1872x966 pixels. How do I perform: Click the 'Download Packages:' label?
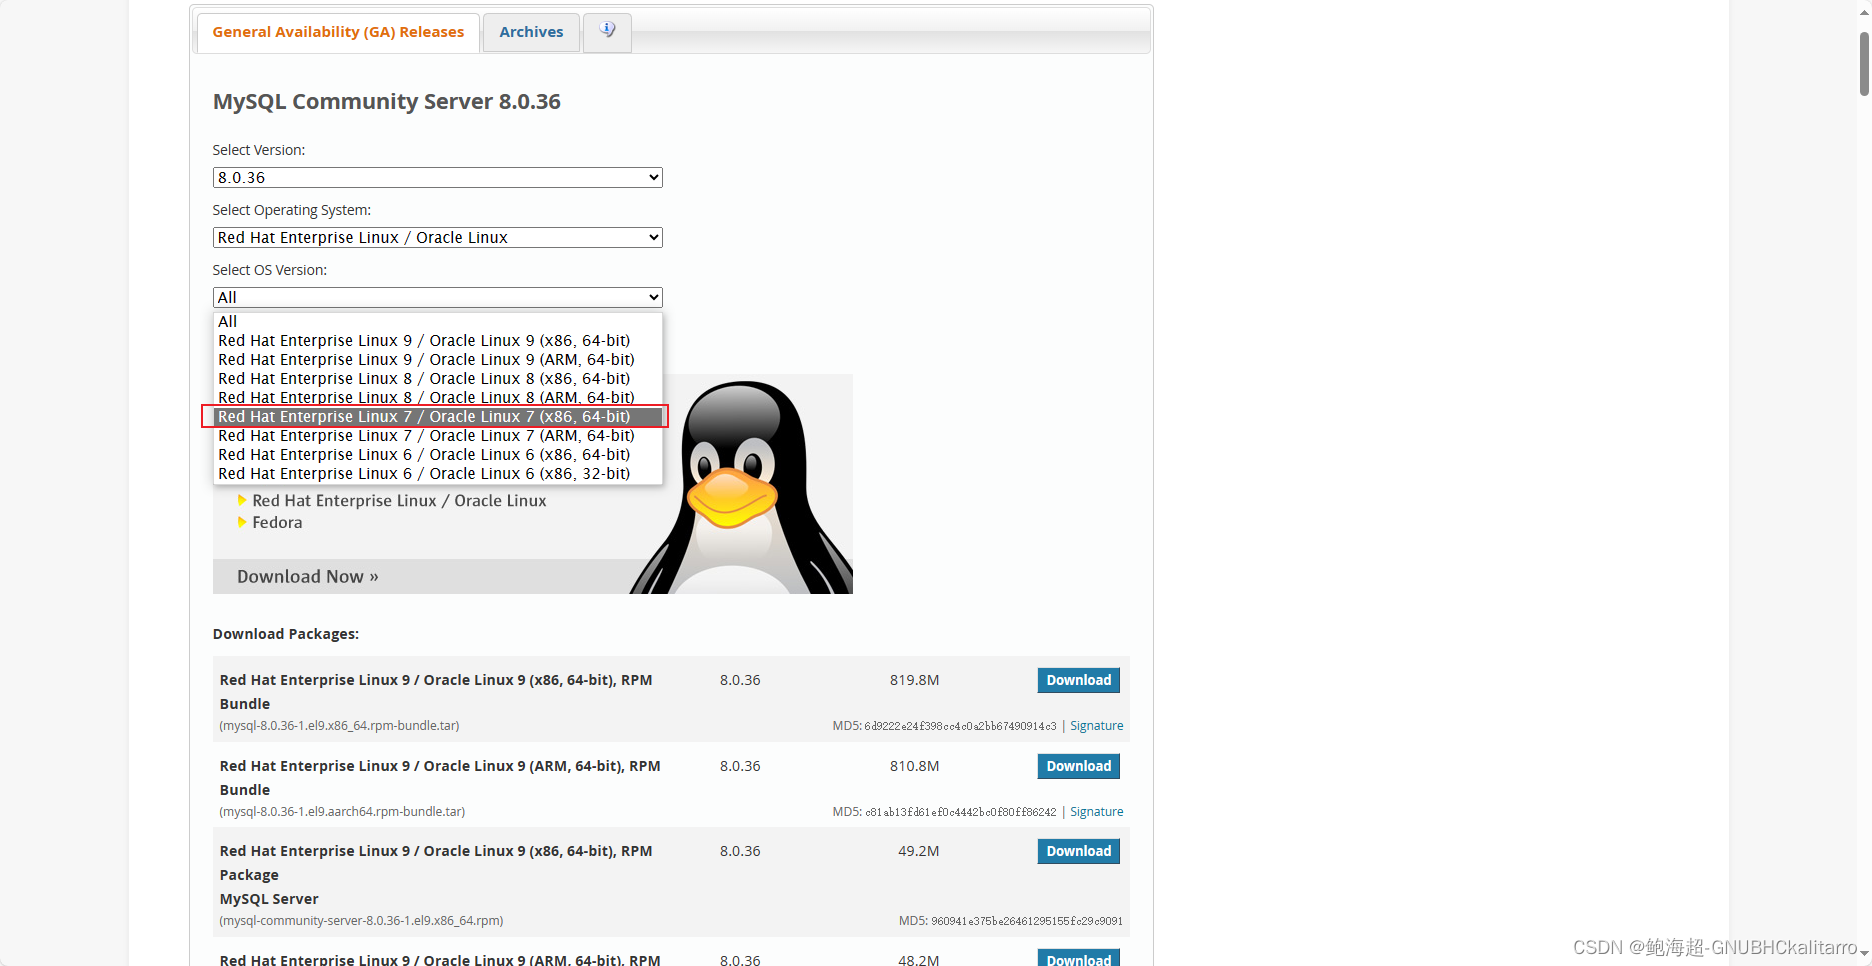pos(286,634)
